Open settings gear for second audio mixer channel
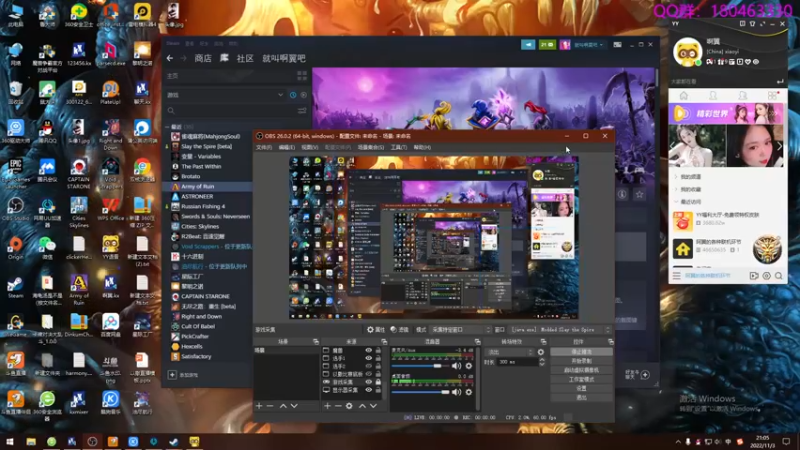Viewport: 800px width, 450px height. click(469, 392)
